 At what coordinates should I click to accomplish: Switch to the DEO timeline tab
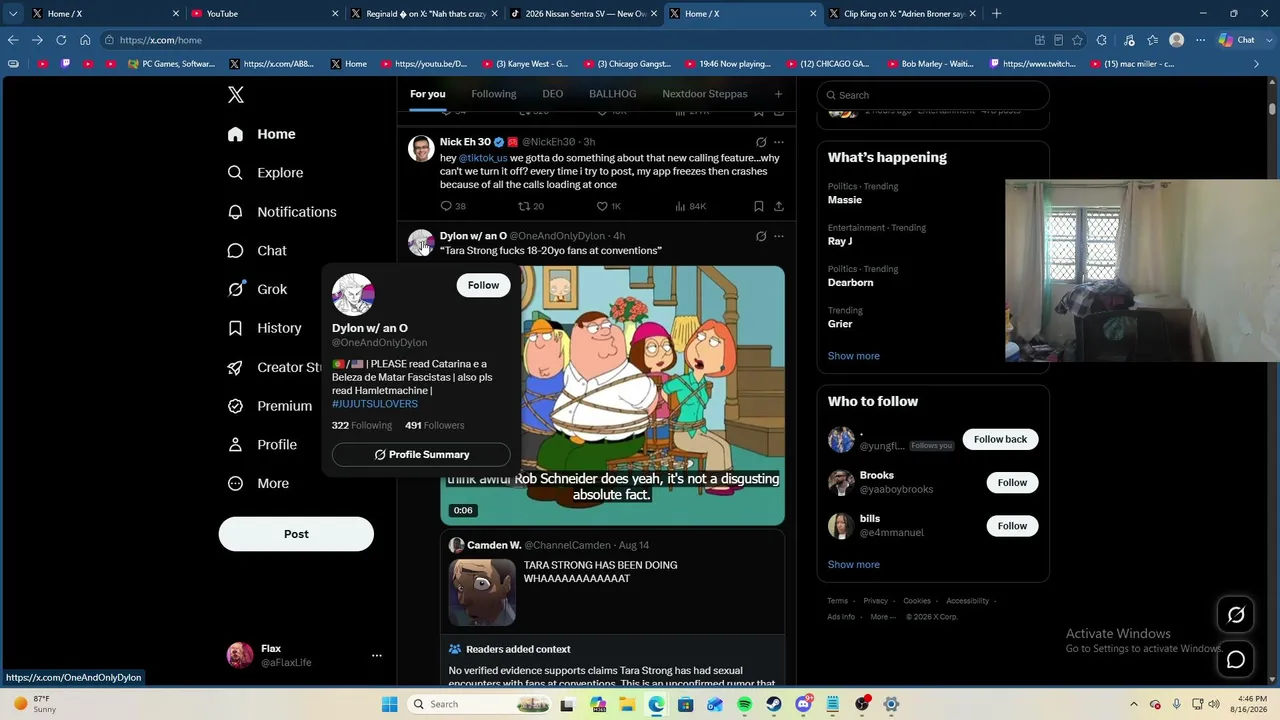[x=553, y=94]
